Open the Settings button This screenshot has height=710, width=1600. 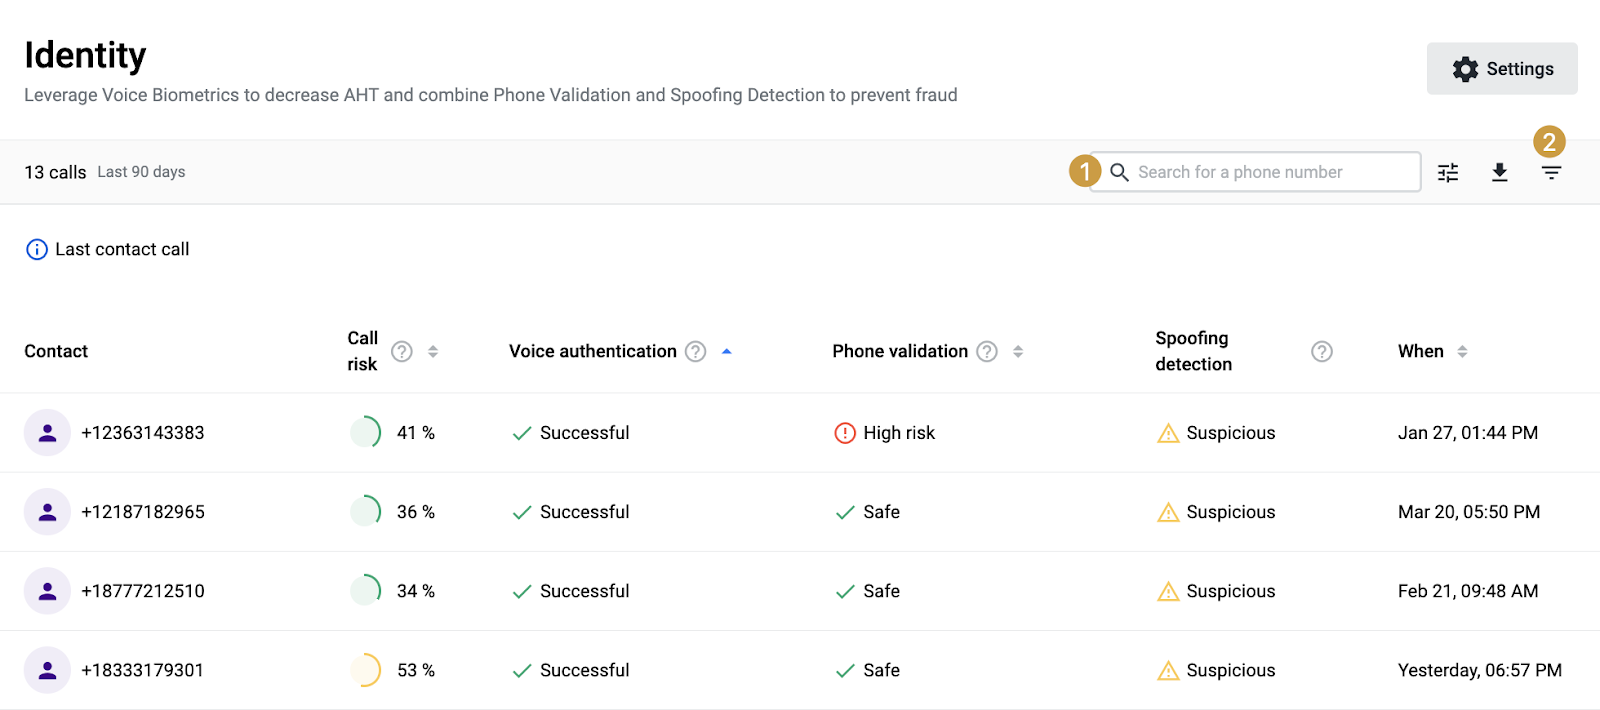[x=1502, y=69]
